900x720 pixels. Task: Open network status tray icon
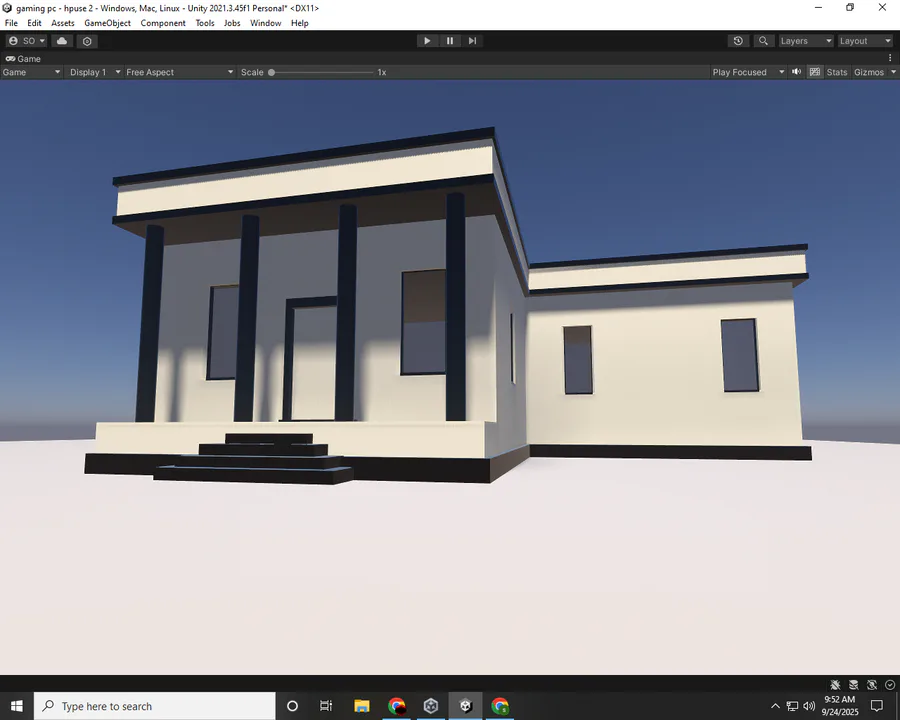792,706
